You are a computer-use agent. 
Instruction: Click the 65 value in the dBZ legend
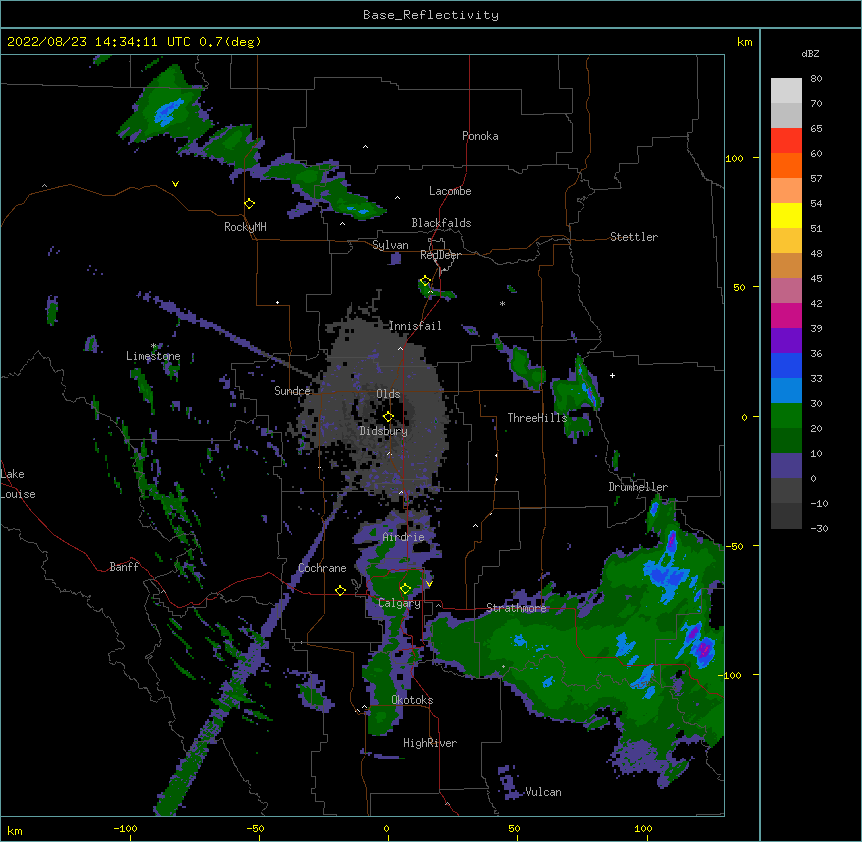[816, 129]
